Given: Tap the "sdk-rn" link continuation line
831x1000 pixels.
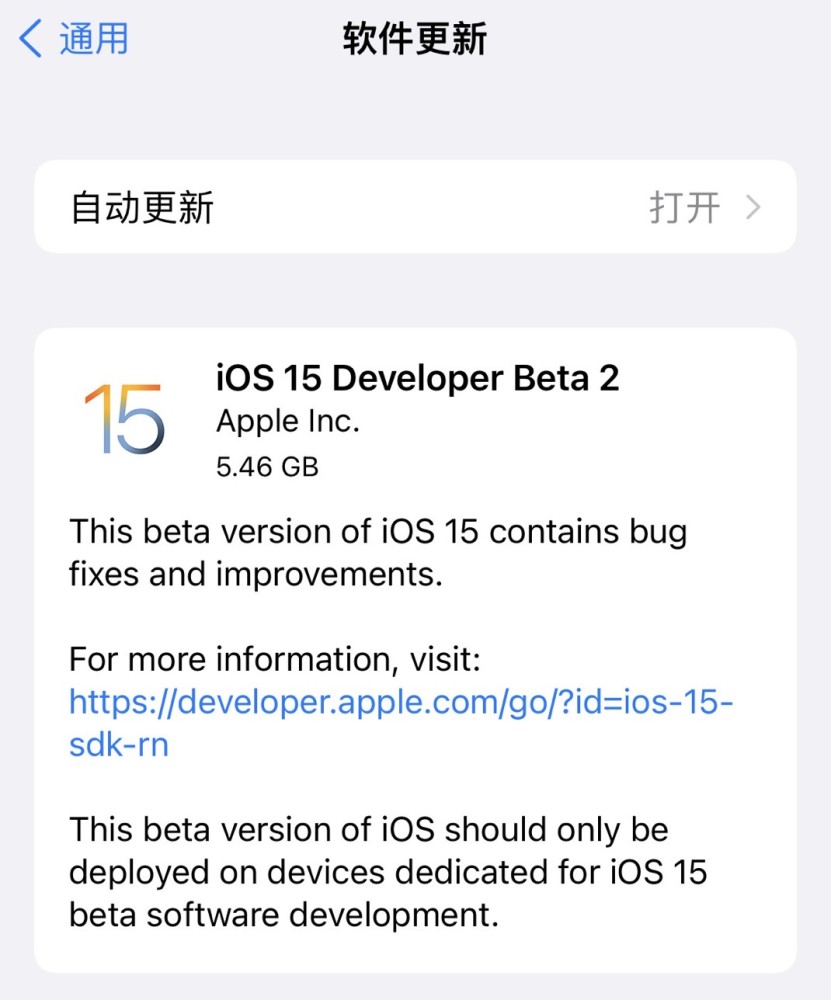Looking at the screenshot, I should pos(118,745).
